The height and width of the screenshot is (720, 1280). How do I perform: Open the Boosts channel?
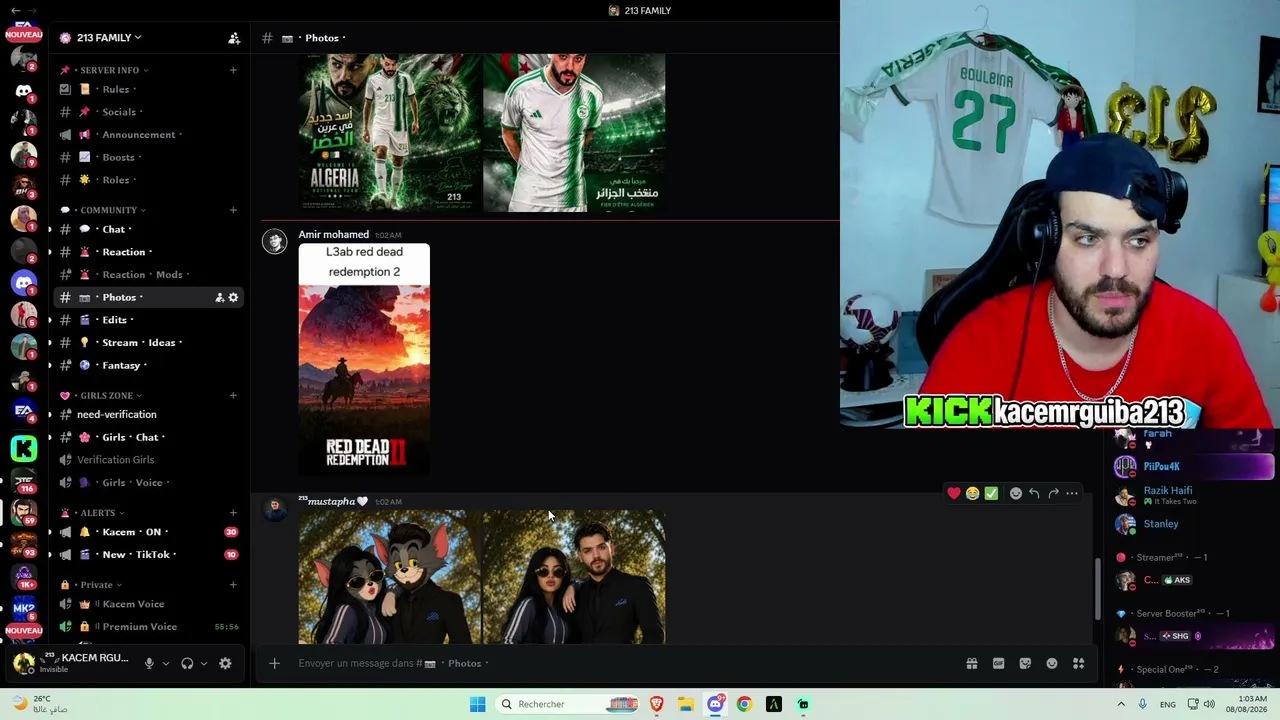[x=148, y=157]
